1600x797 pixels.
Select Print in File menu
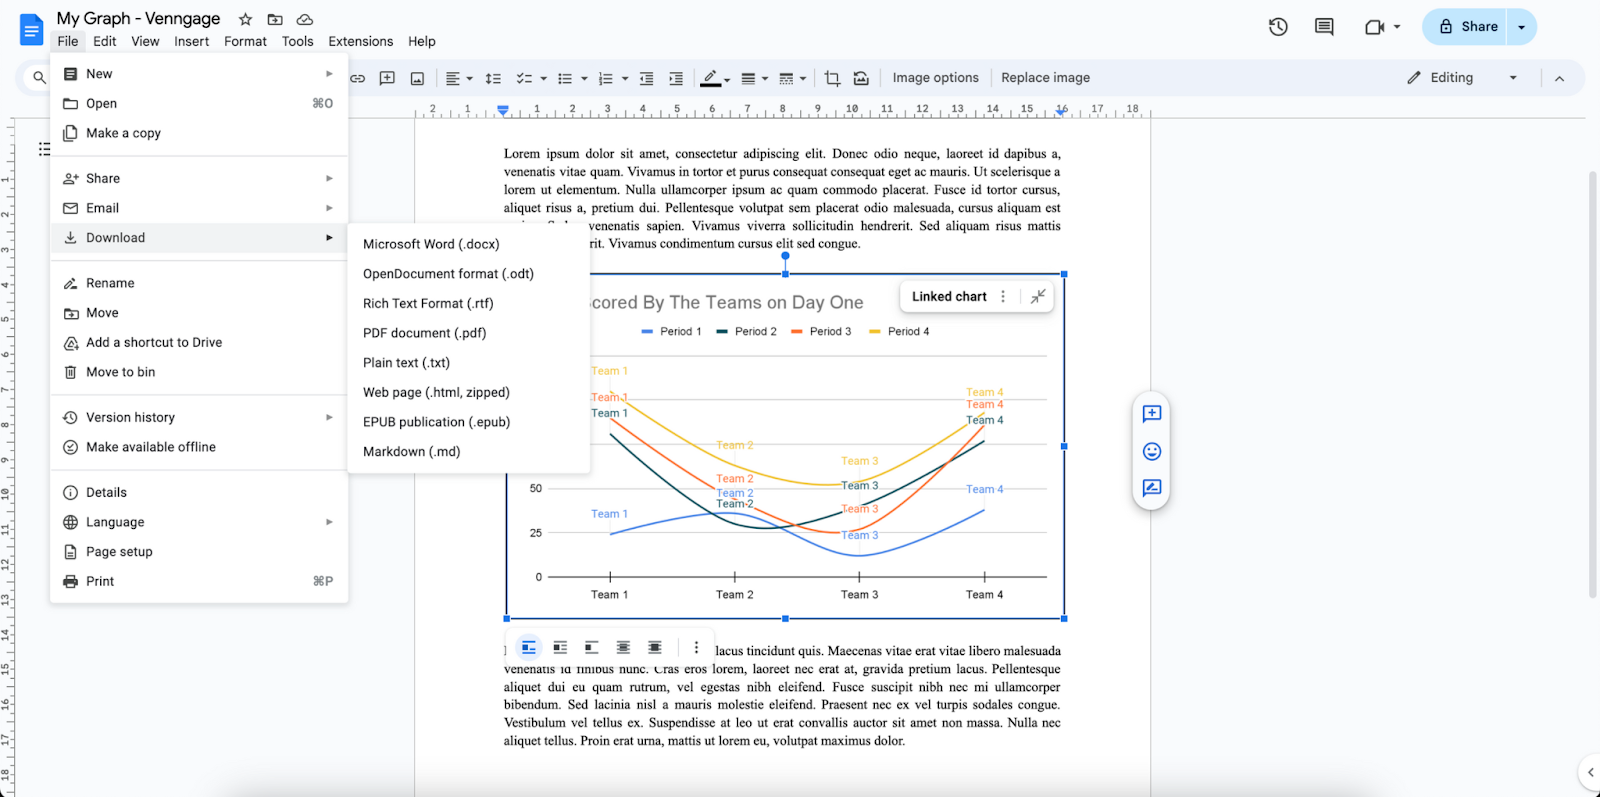click(199, 581)
